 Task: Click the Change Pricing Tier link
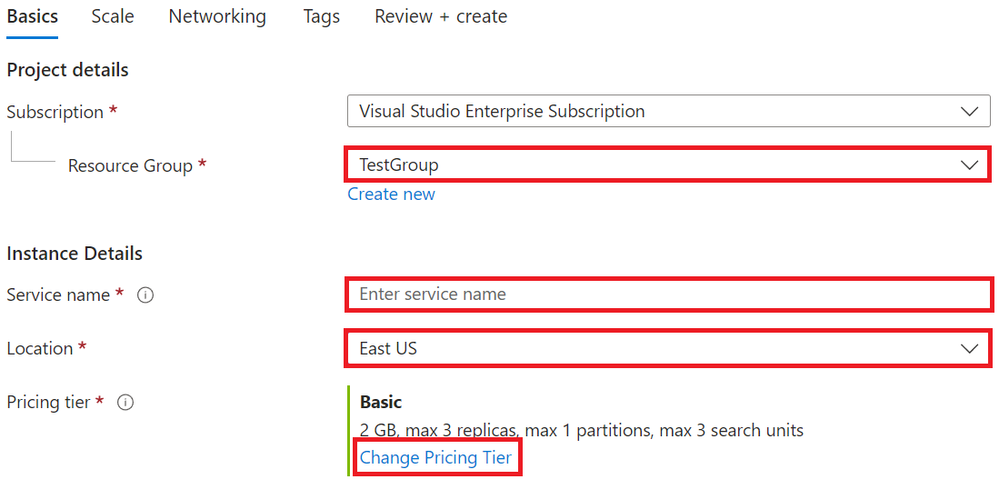435,458
